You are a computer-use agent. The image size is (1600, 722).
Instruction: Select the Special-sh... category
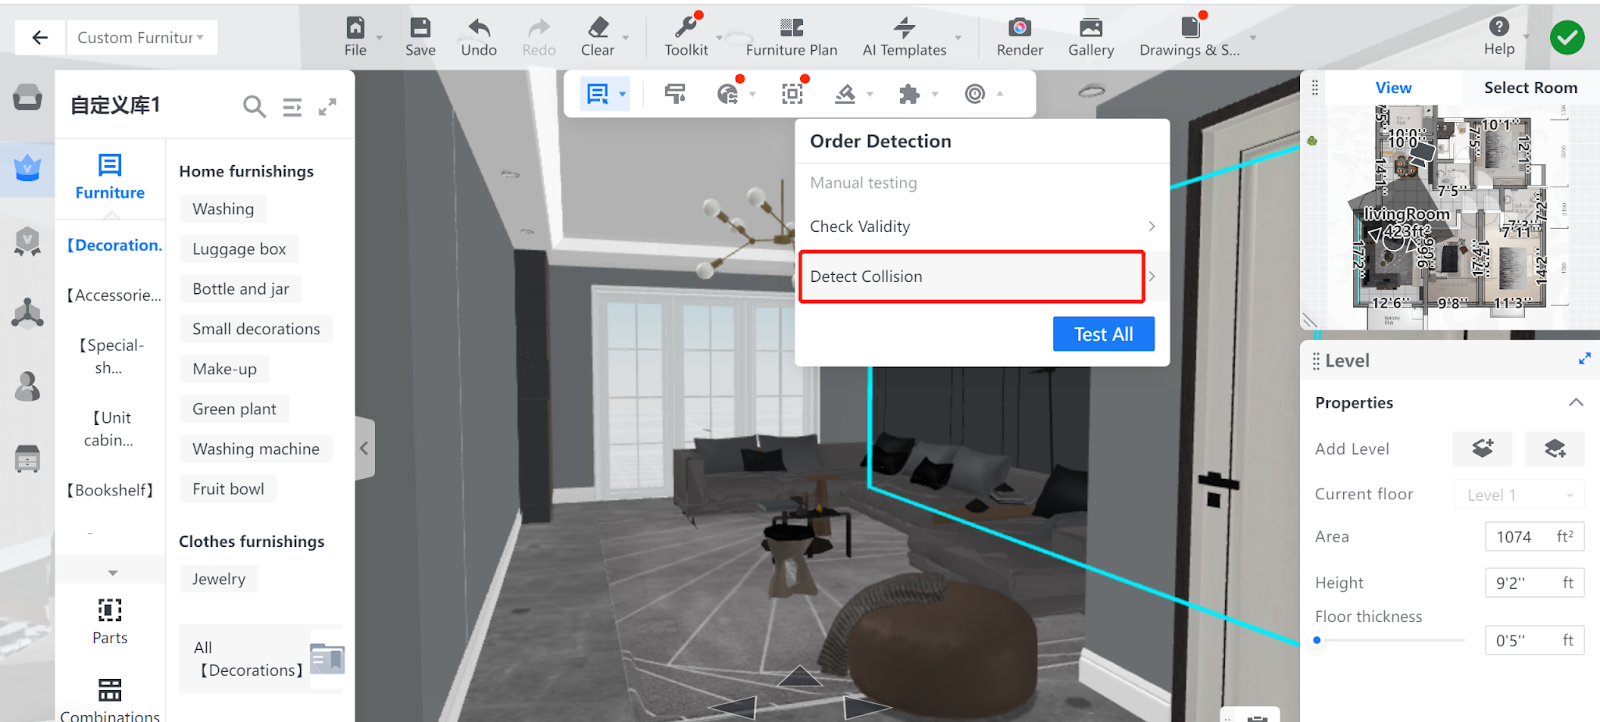110,356
